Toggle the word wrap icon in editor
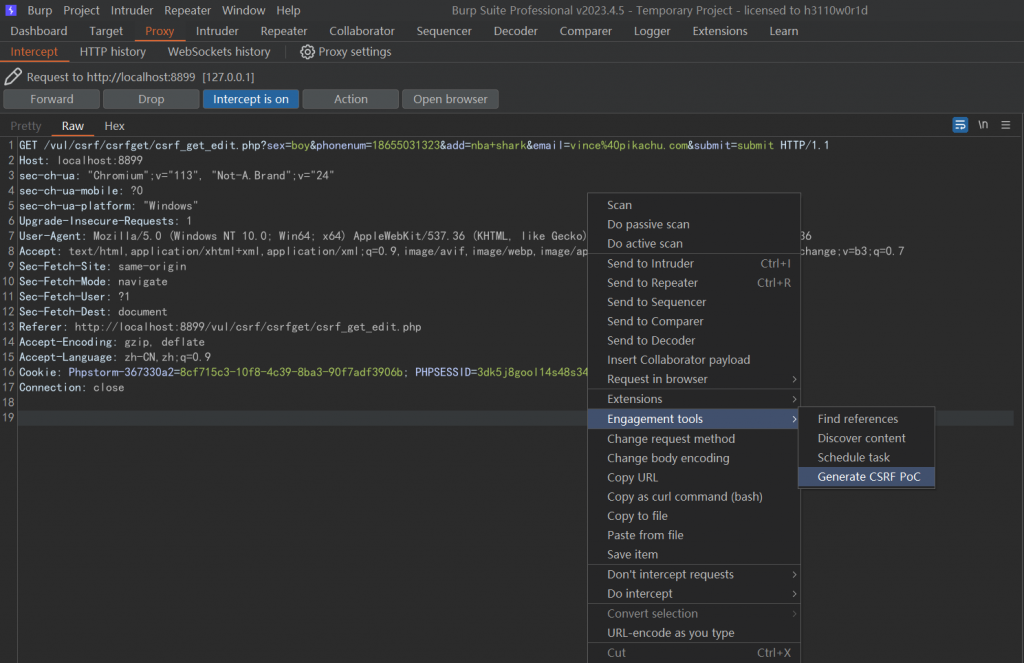The width and height of the screenshot is (1024, 663). tap(960, 125)
